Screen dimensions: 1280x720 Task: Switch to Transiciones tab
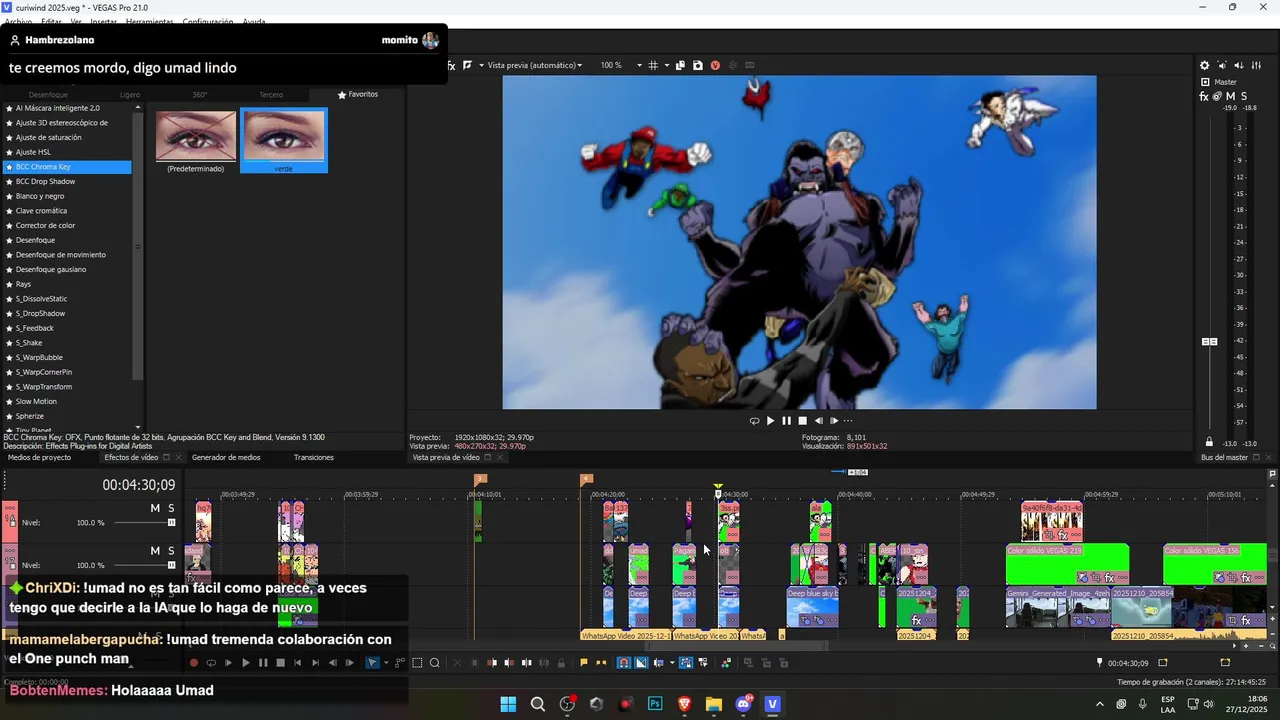click(314, 458)
